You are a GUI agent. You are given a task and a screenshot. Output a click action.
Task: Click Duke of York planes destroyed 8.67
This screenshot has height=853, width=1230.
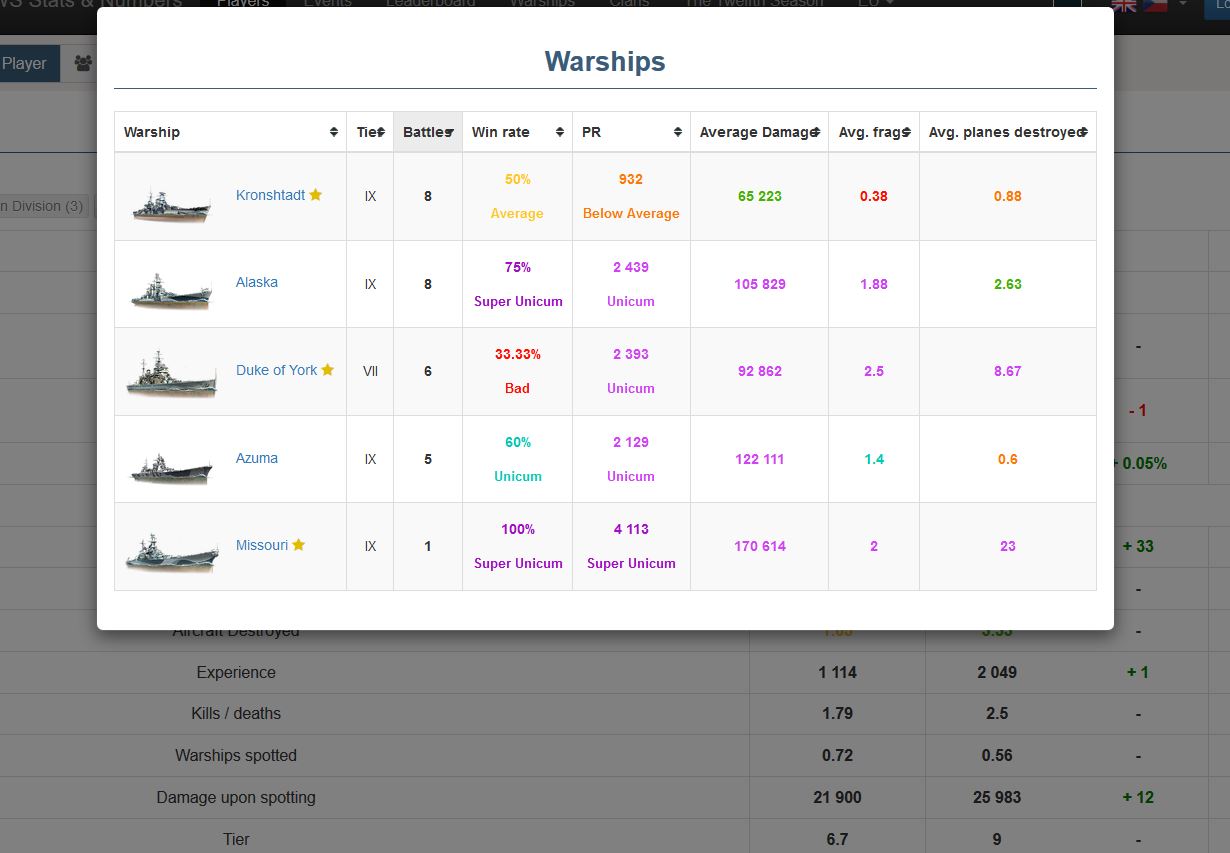1007,371
